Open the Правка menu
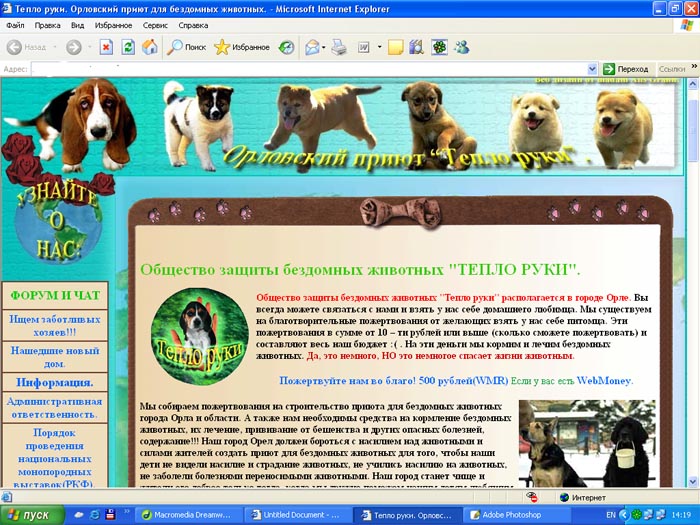This screenshot has width=700, height=525. coord(47,25)
